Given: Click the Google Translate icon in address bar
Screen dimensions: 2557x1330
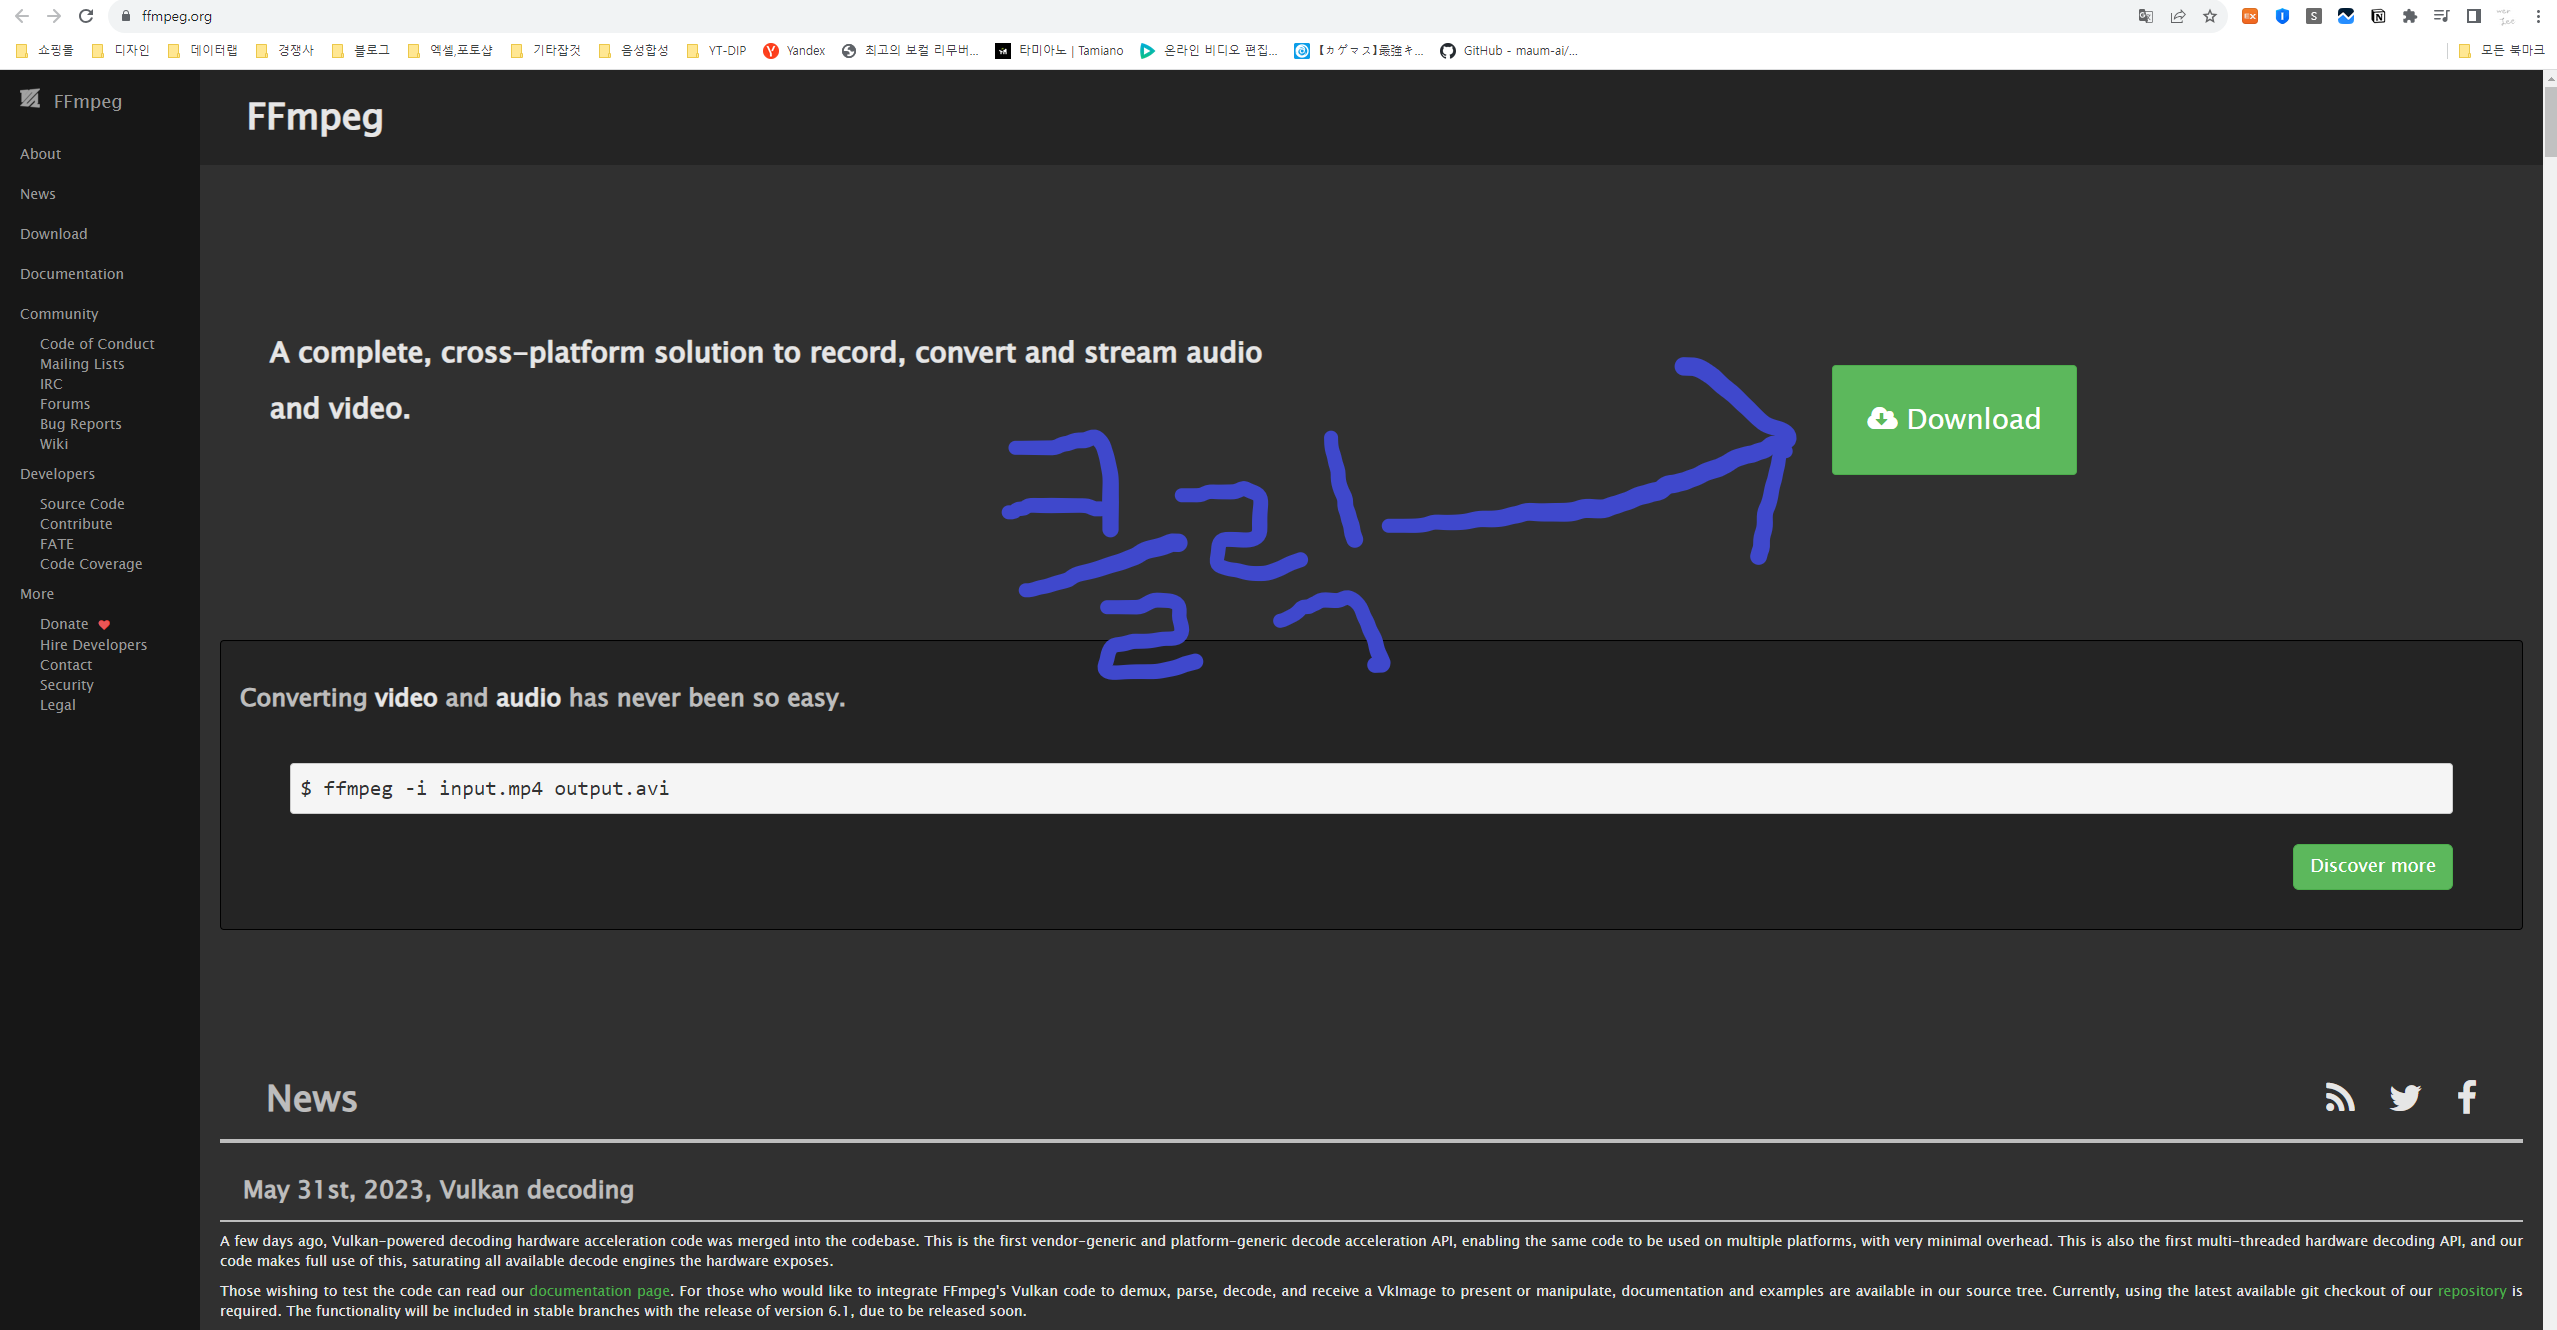Looking at the screenshot, I should (2145, 16).
